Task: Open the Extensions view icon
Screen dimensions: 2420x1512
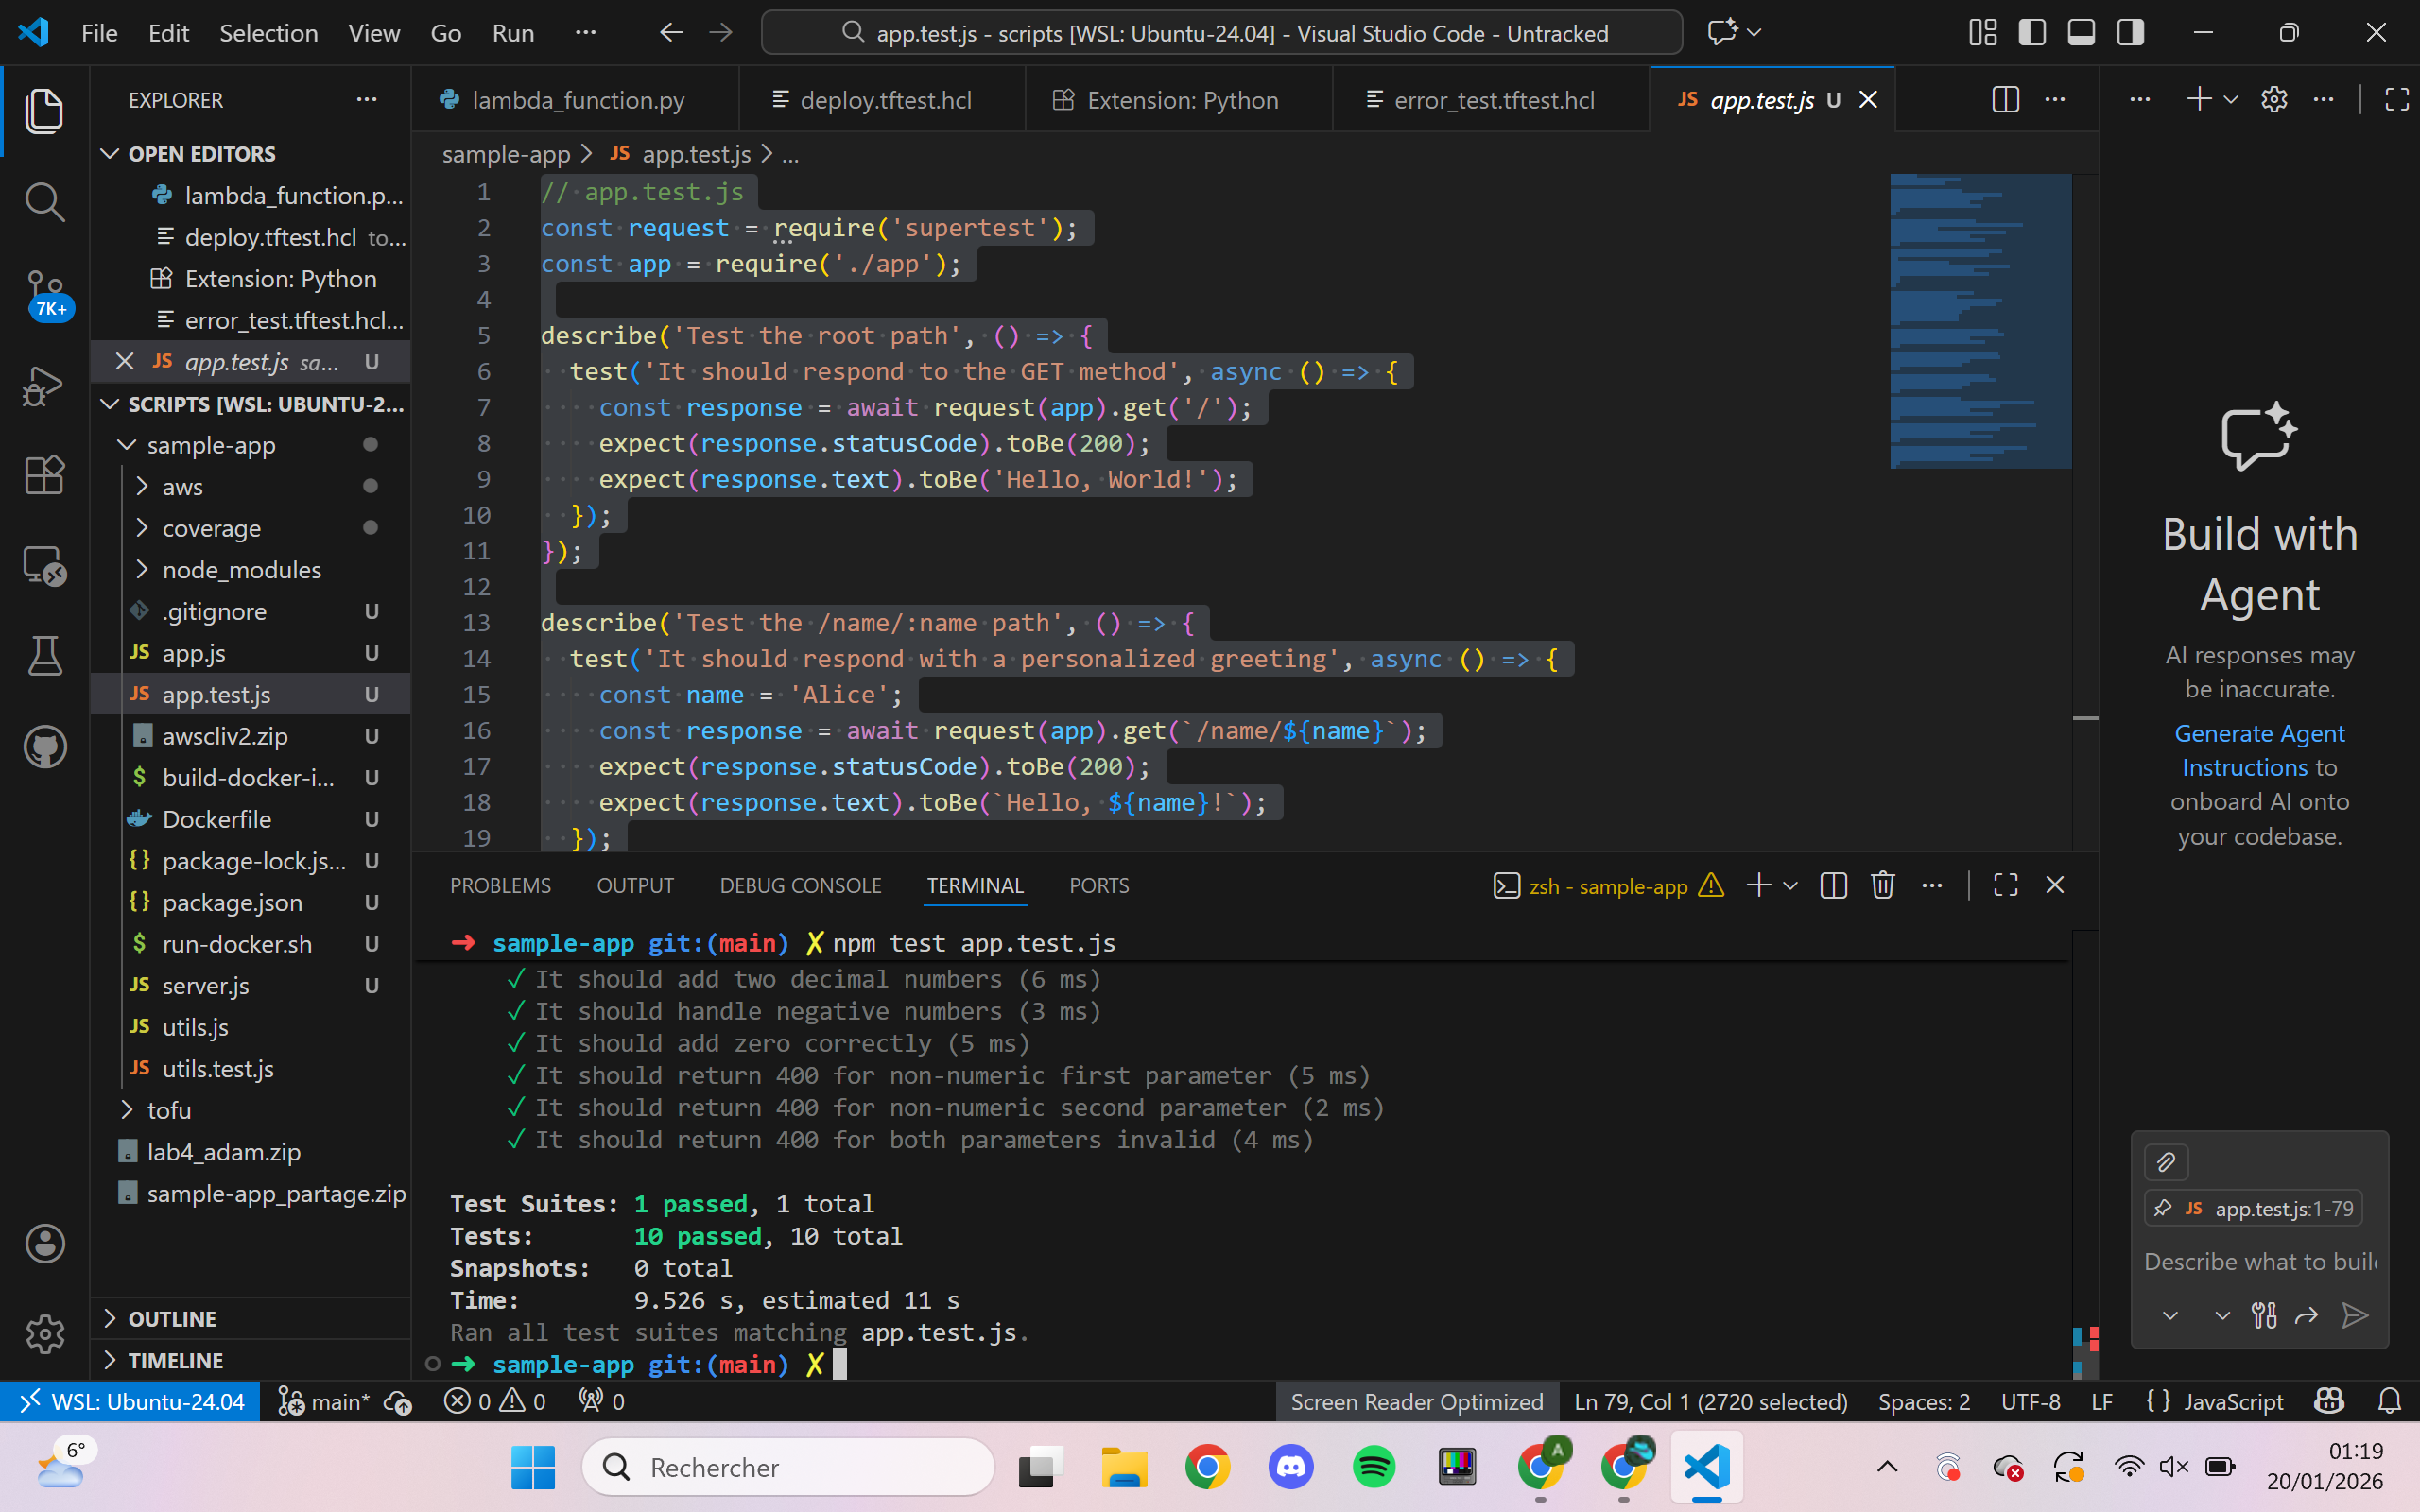Action: tap(44, 475)
